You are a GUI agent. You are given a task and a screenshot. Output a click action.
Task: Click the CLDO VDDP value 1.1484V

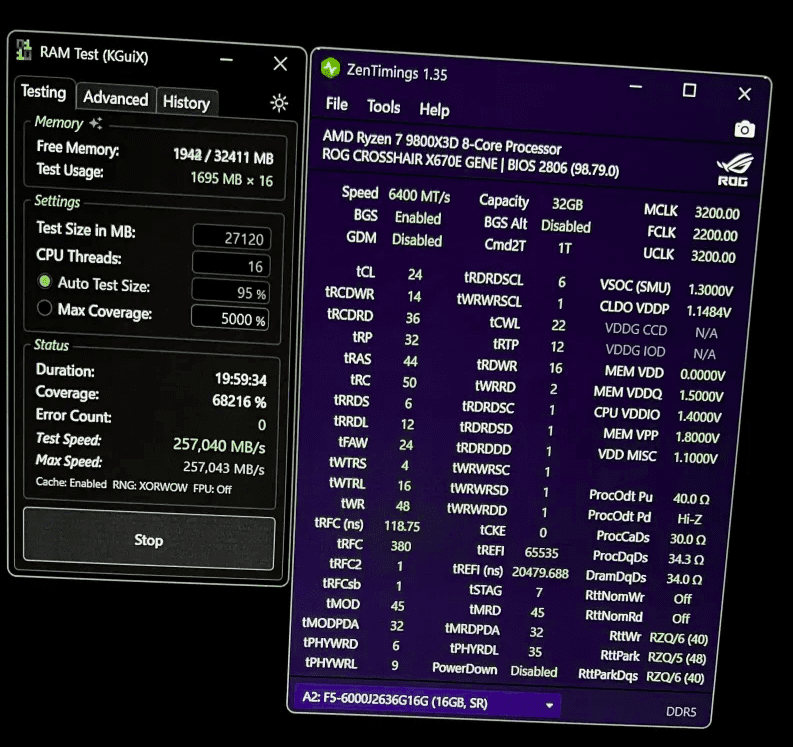pyautogui.click(x=709, y=312)
